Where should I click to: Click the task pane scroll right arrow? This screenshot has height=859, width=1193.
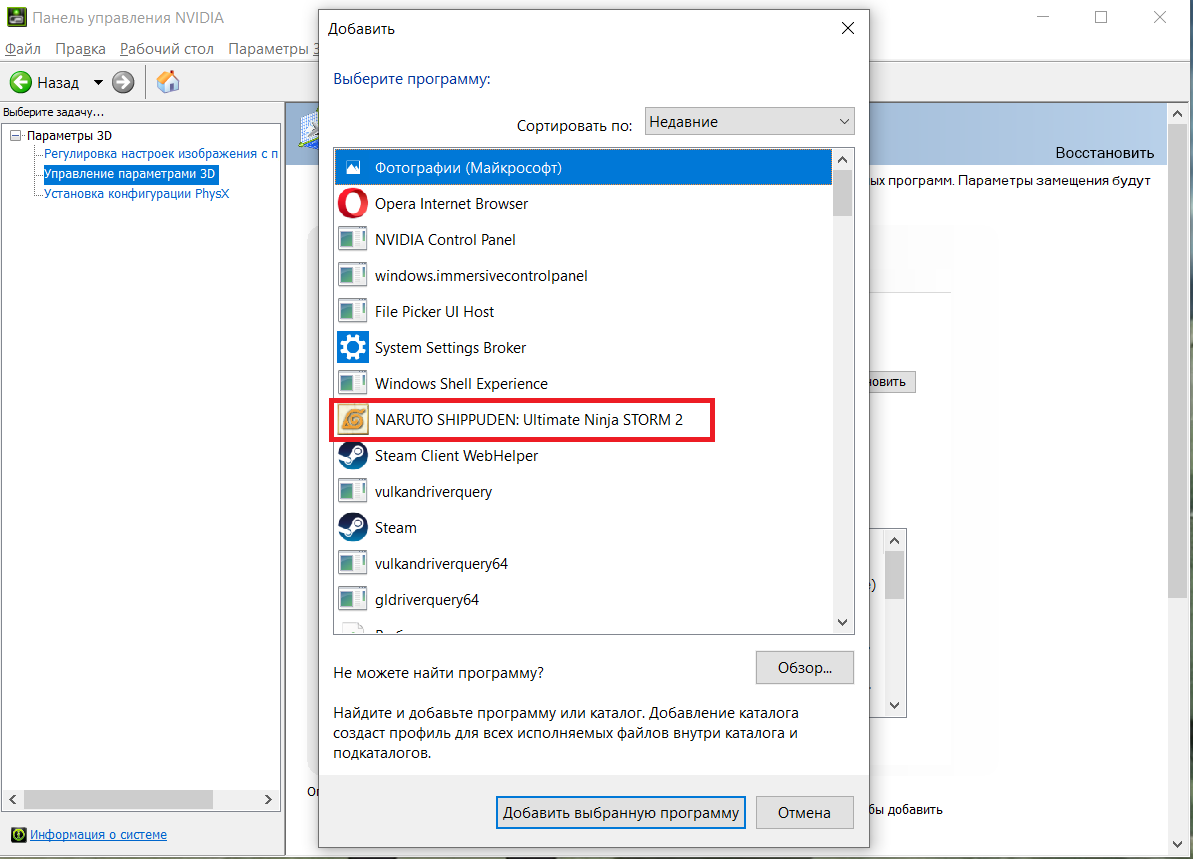[x=268, y=800]
